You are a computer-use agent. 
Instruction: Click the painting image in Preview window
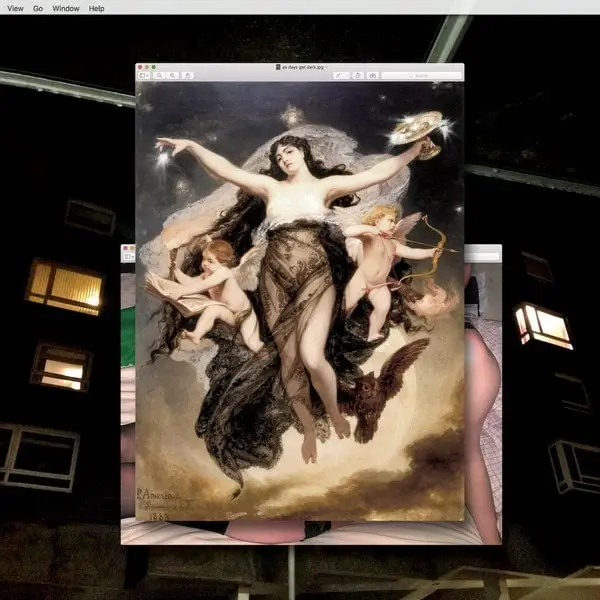tap(300, 300)
